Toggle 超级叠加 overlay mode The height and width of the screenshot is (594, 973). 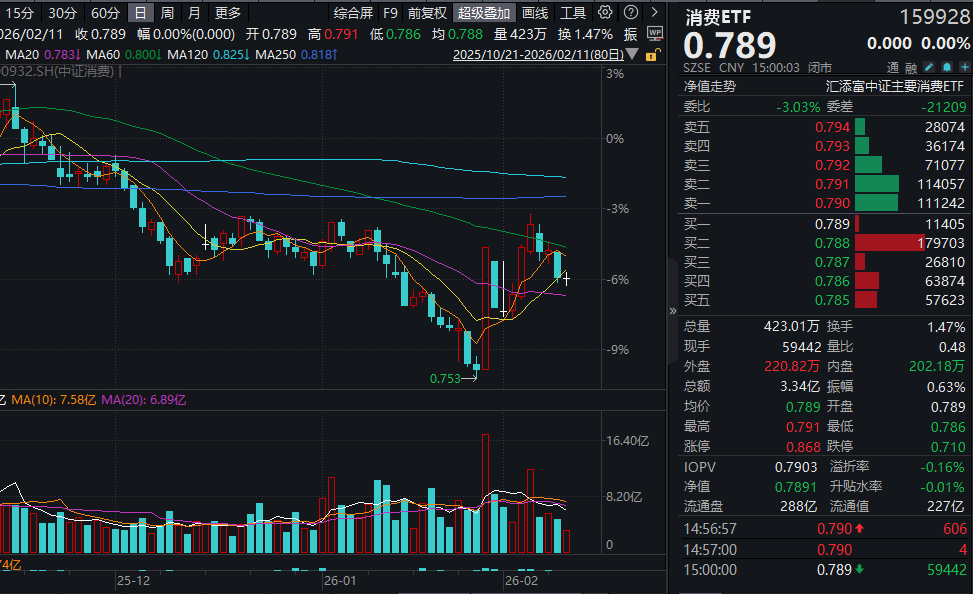tap(484, 13)
